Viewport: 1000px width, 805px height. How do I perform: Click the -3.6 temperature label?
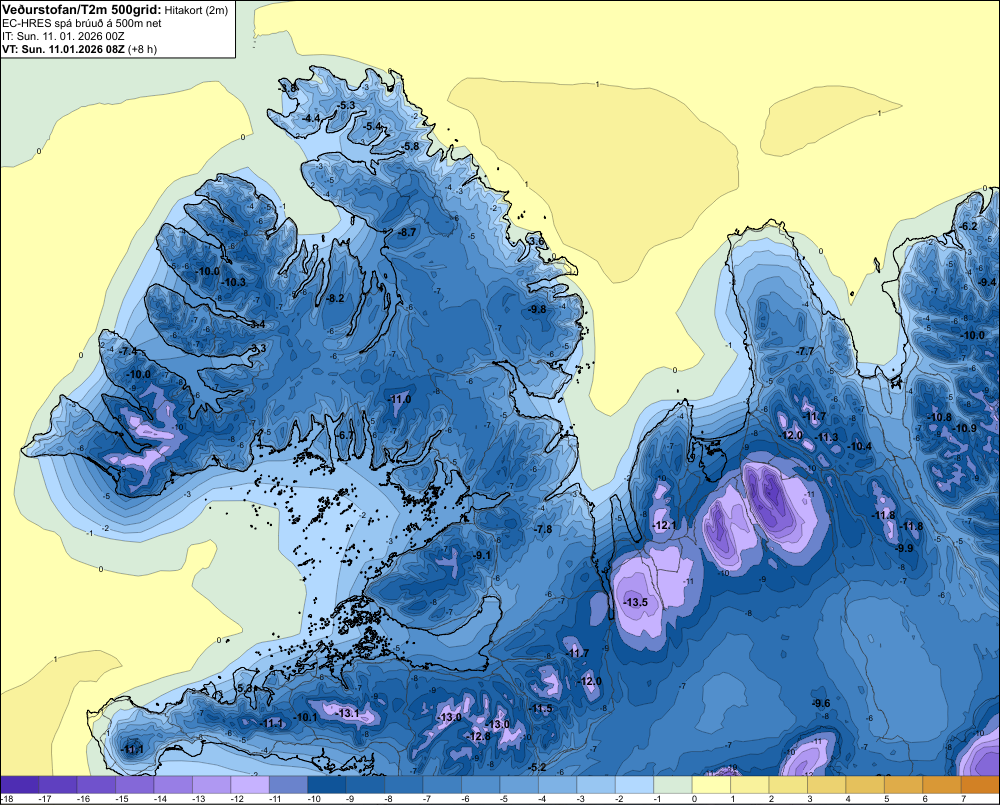click(x=536, y=241)
